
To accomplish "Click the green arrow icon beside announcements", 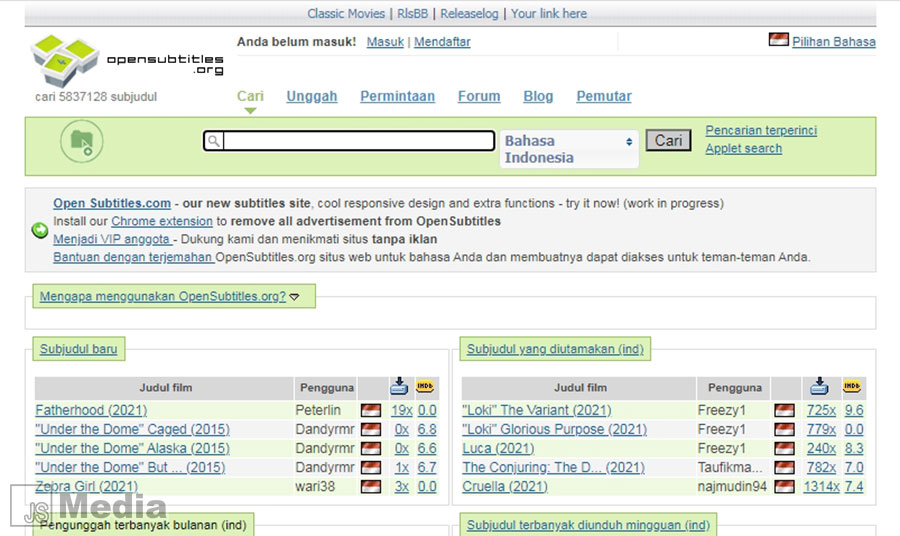I will 40,230.
